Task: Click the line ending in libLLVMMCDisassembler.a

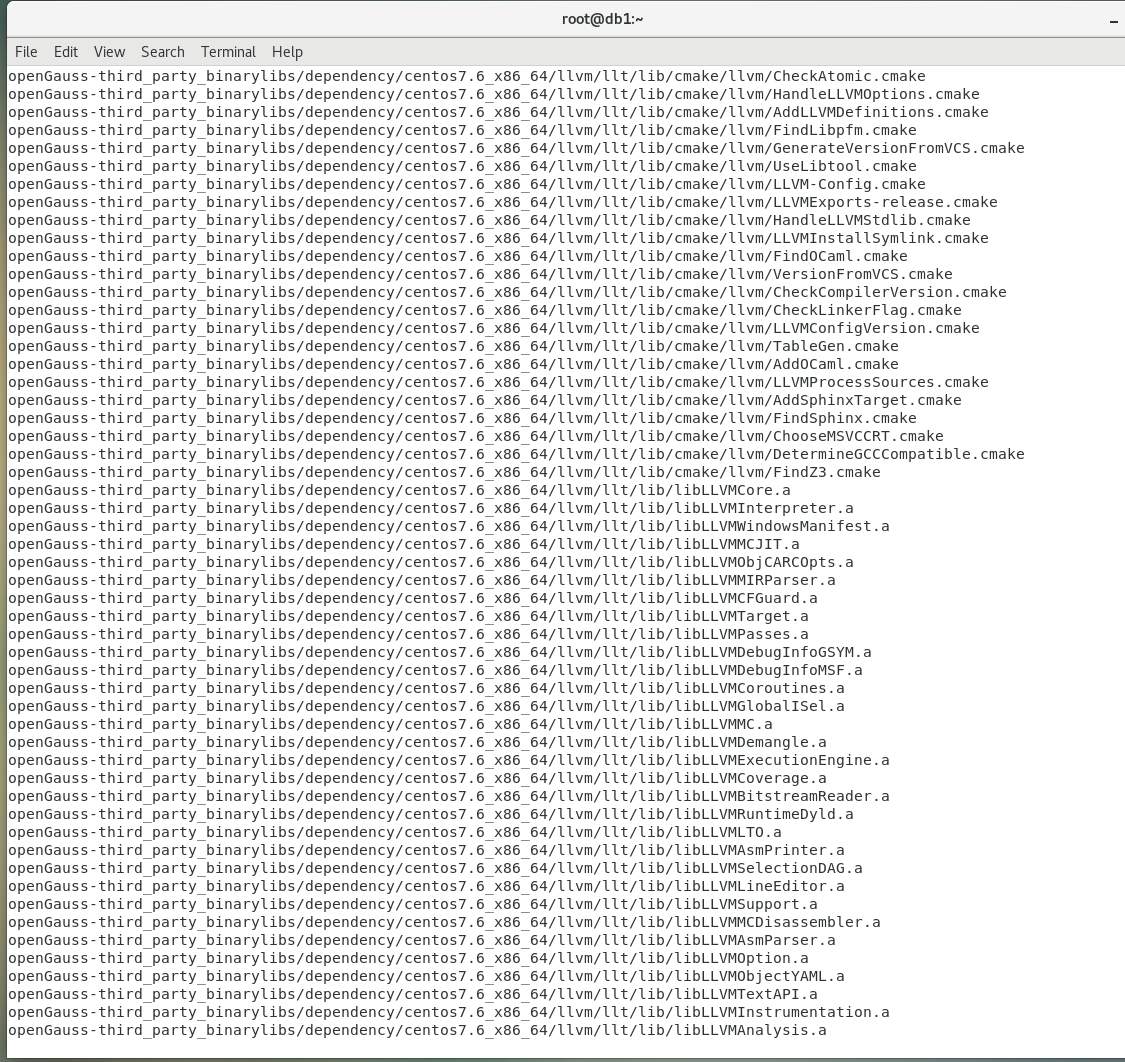Action: pos(444,921)
